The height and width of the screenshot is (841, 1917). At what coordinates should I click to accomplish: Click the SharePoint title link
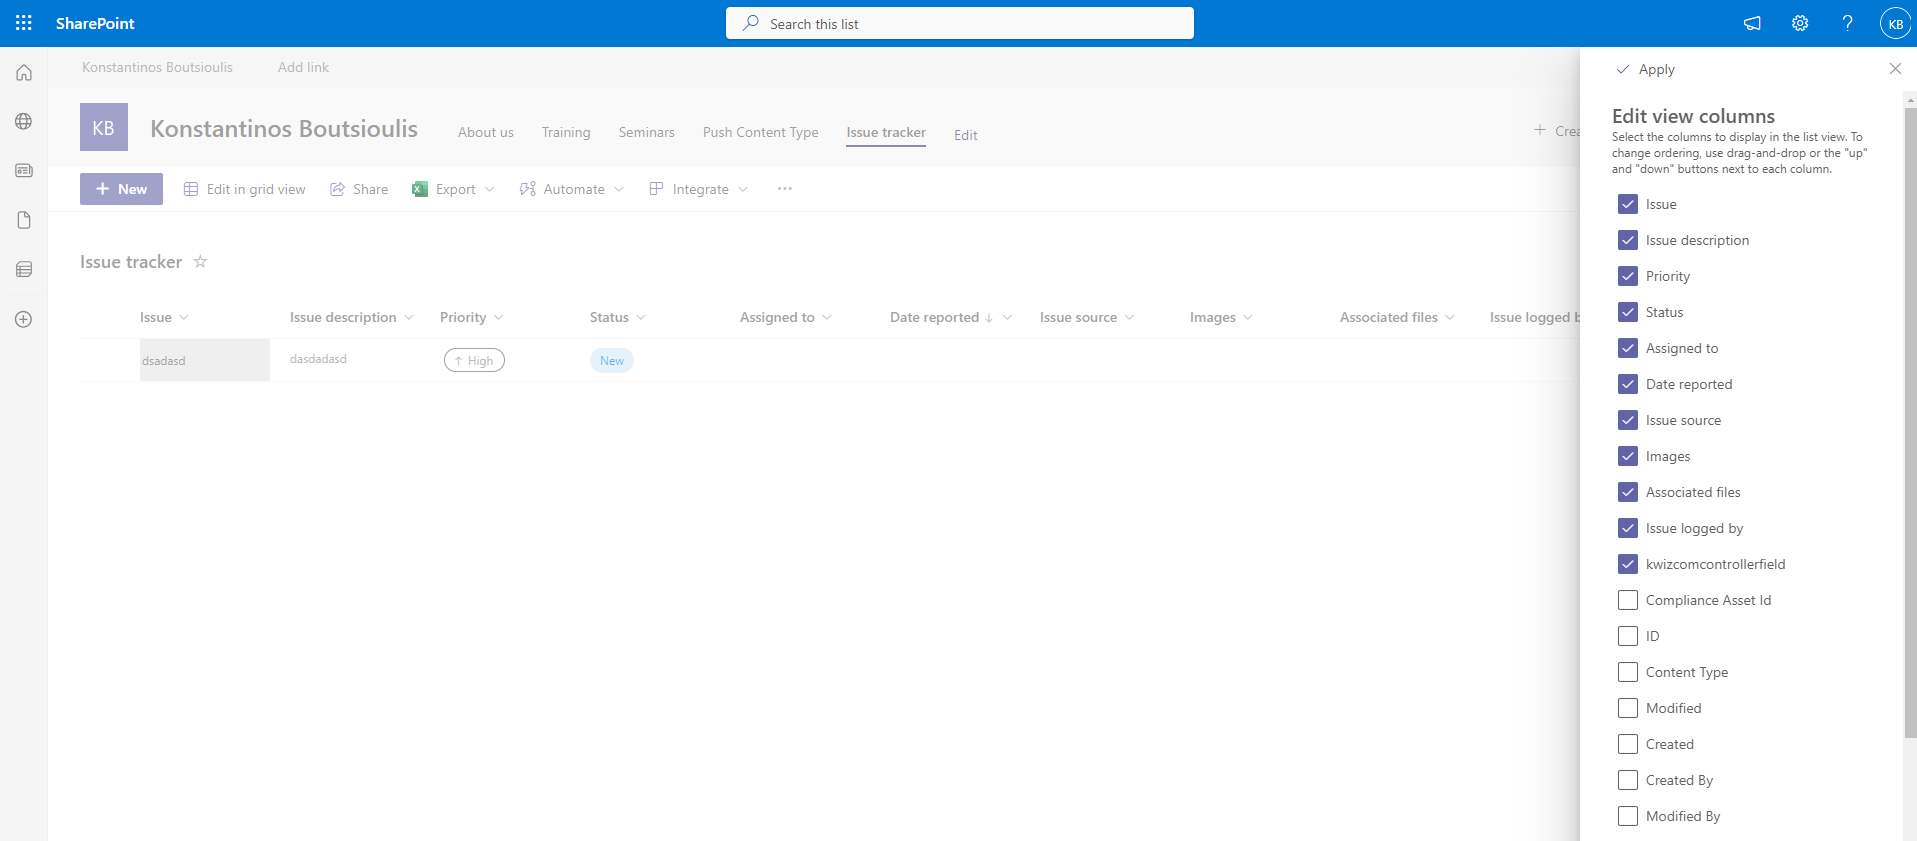(95, 23)
